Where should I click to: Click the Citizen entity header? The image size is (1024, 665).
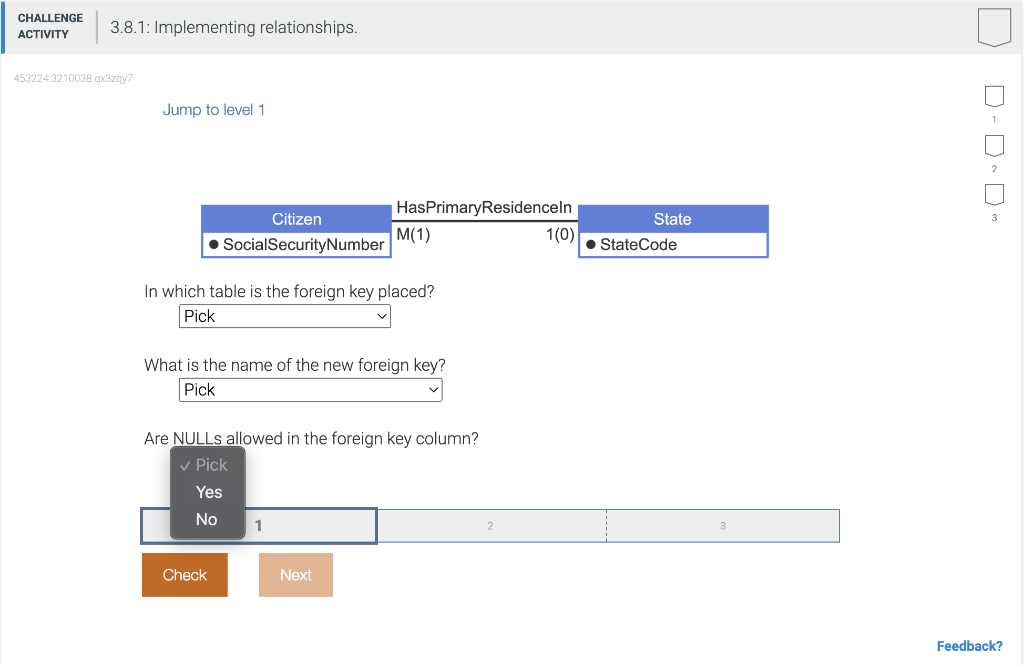coord(296,219)
